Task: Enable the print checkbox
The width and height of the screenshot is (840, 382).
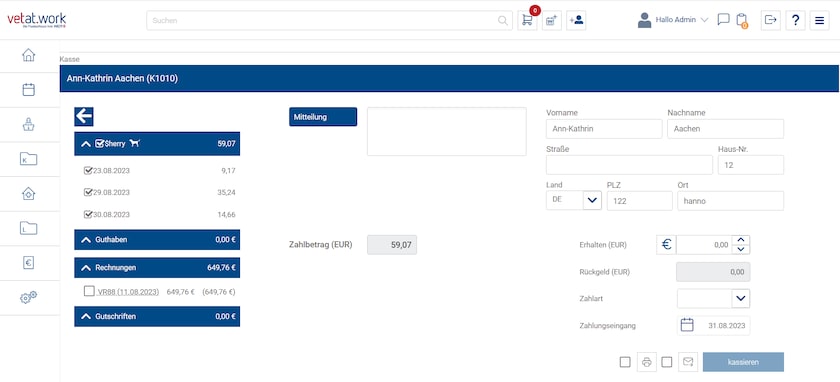Action: click(625, 362)
